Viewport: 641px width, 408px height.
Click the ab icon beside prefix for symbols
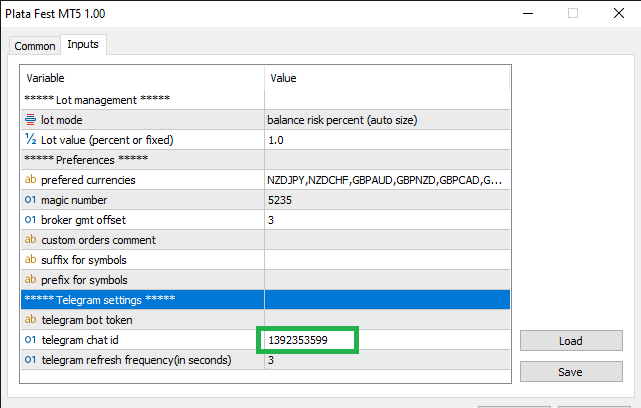click(x=30, y=279)
